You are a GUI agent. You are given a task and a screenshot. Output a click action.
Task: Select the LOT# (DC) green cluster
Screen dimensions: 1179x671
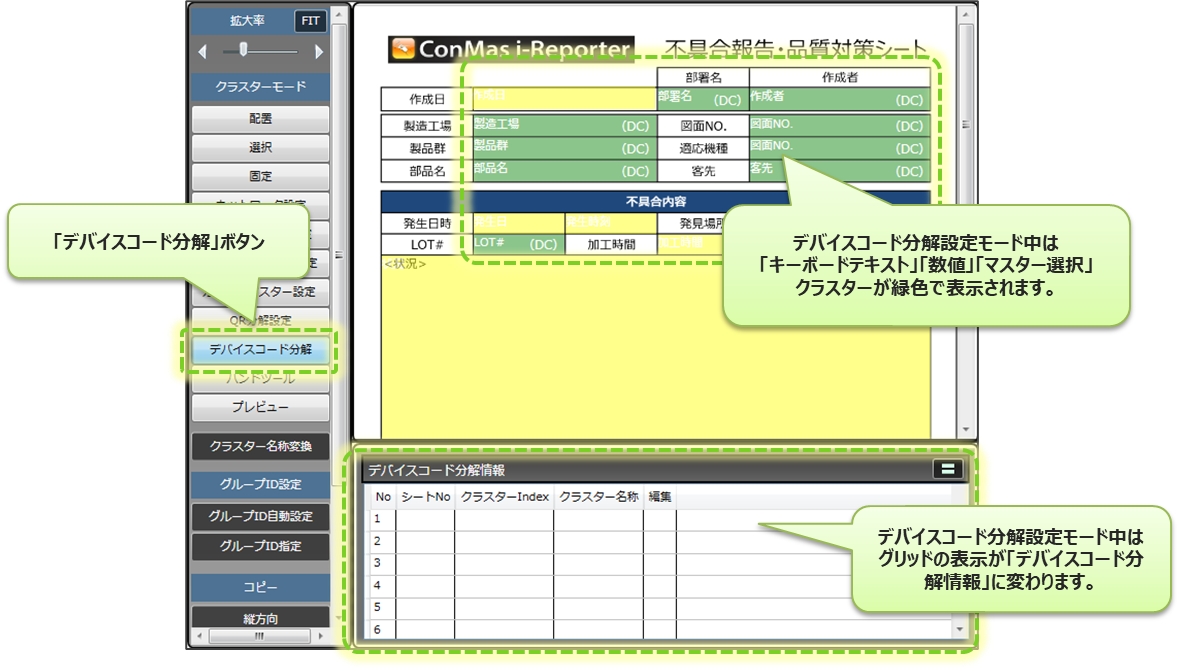(518, 244)
